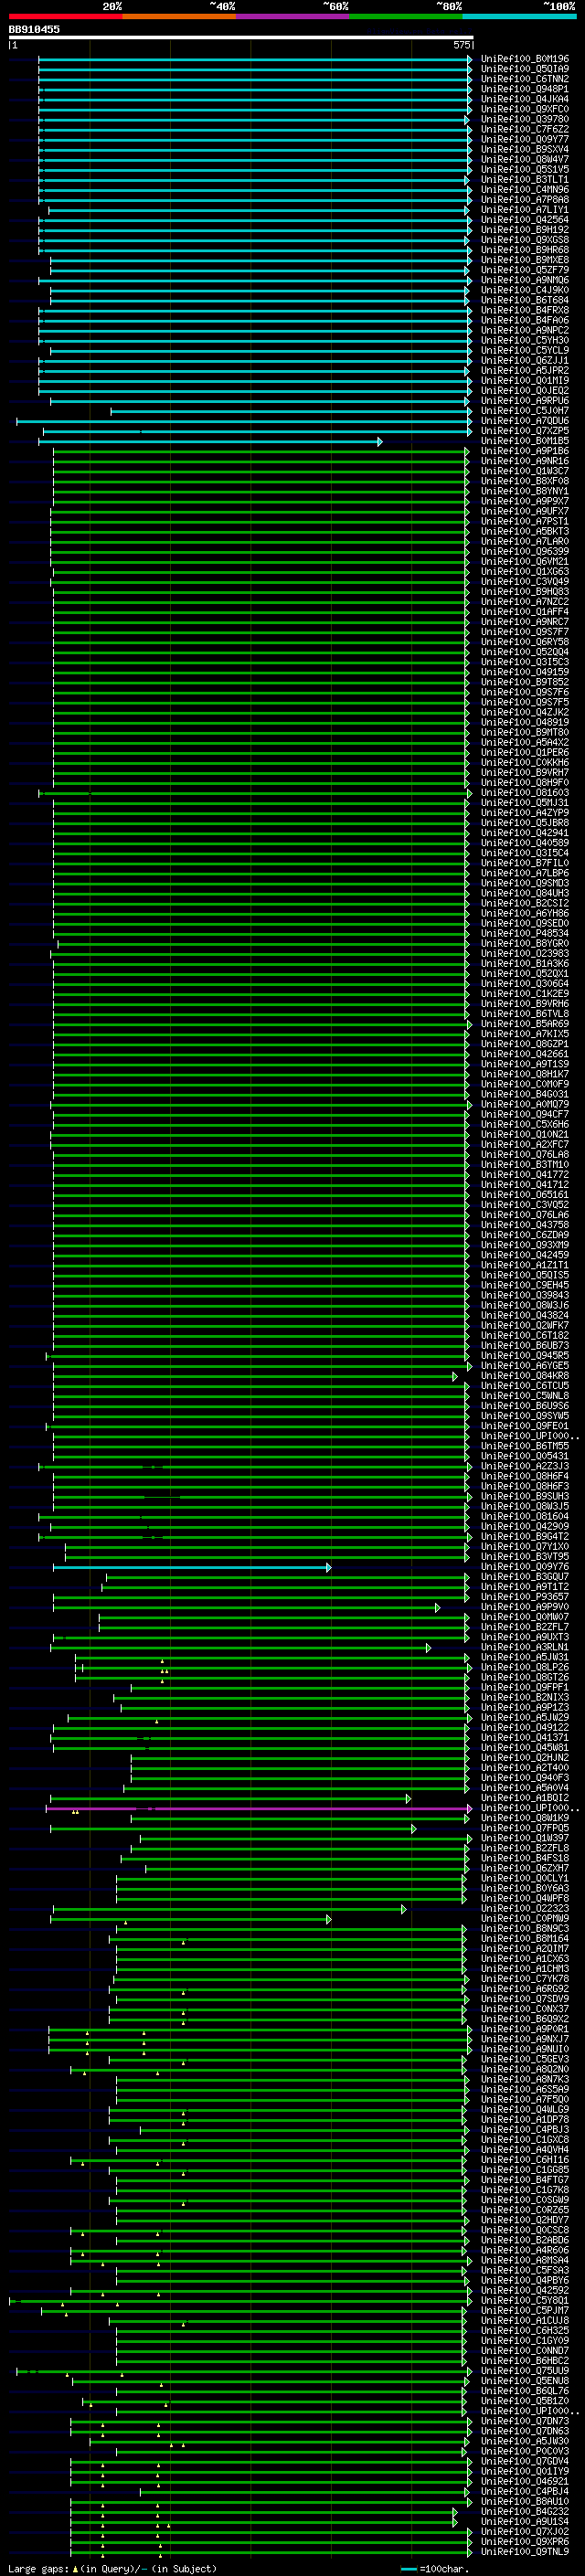
Task: Click arrowhead ending the UniRef100_A1BQI2 bar
Action: (408, 1799)
